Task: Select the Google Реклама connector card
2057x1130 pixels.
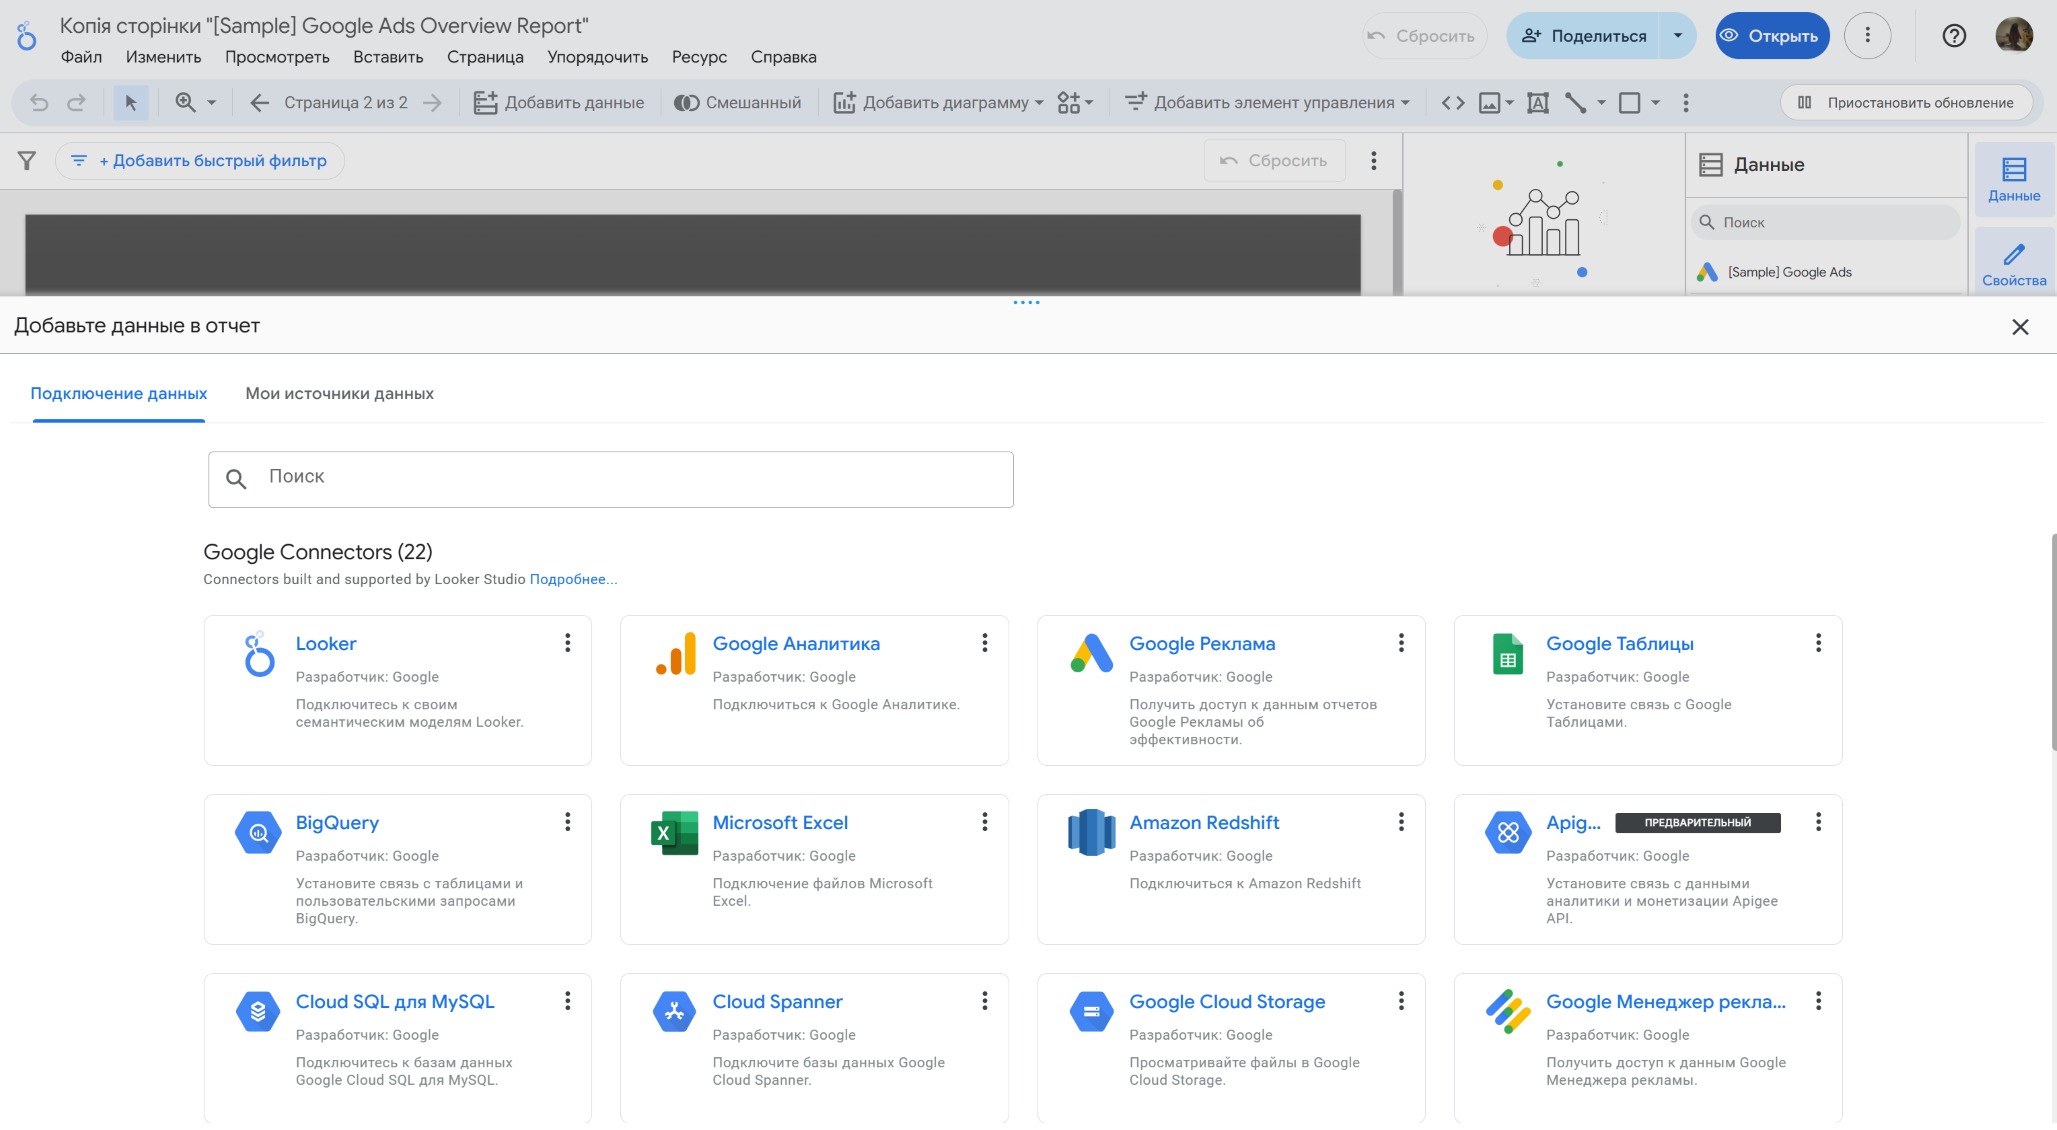Action: tap(1231, 690)
